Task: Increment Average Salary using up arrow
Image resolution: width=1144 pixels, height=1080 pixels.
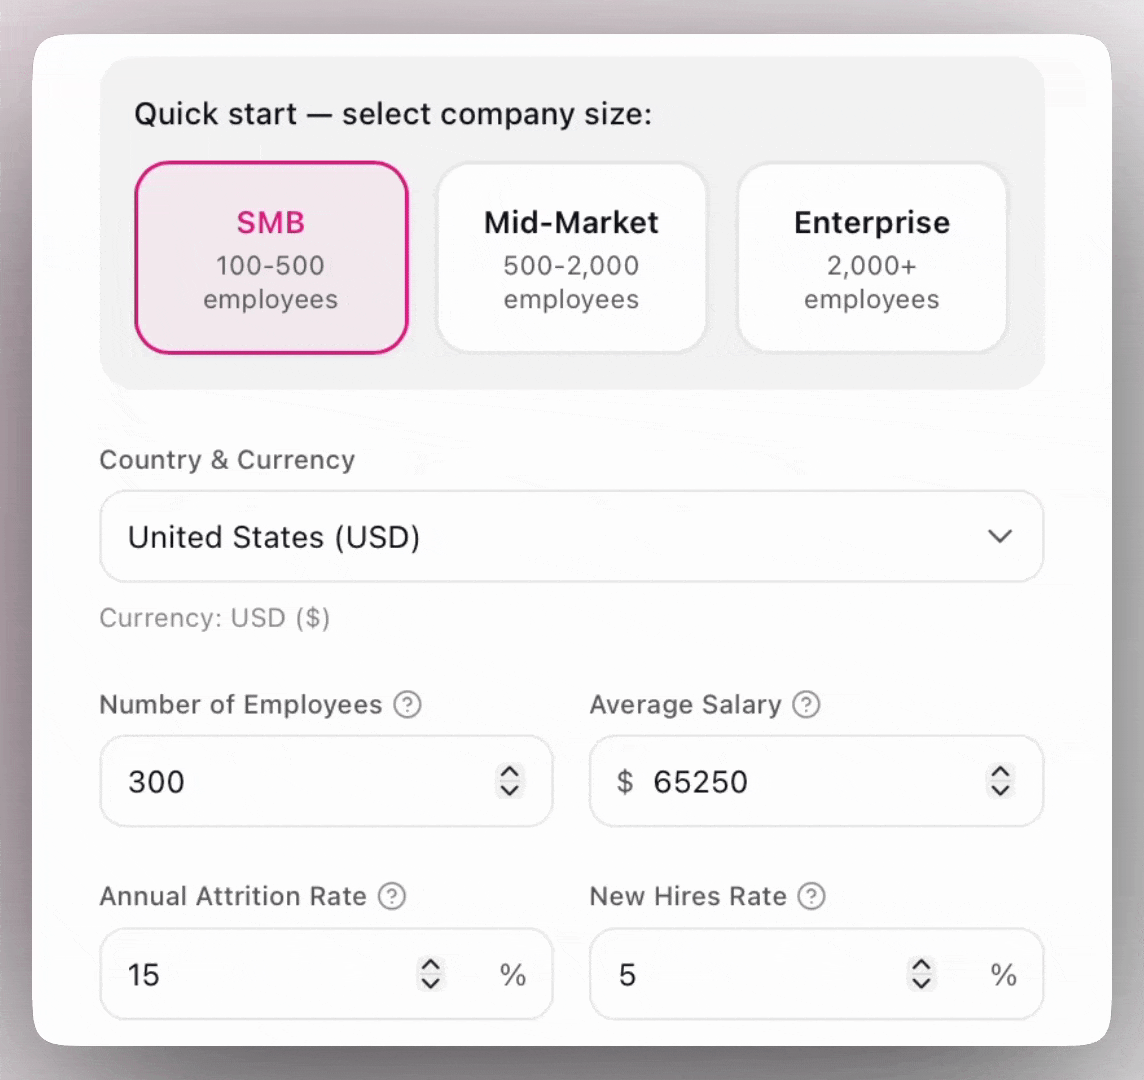Action: tap(1000, 772)
